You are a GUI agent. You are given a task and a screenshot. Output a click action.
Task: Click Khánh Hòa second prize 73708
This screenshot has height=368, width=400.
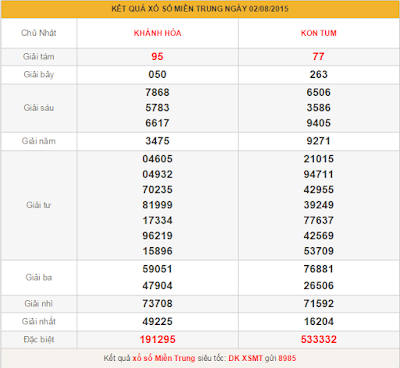click(157, 303)
